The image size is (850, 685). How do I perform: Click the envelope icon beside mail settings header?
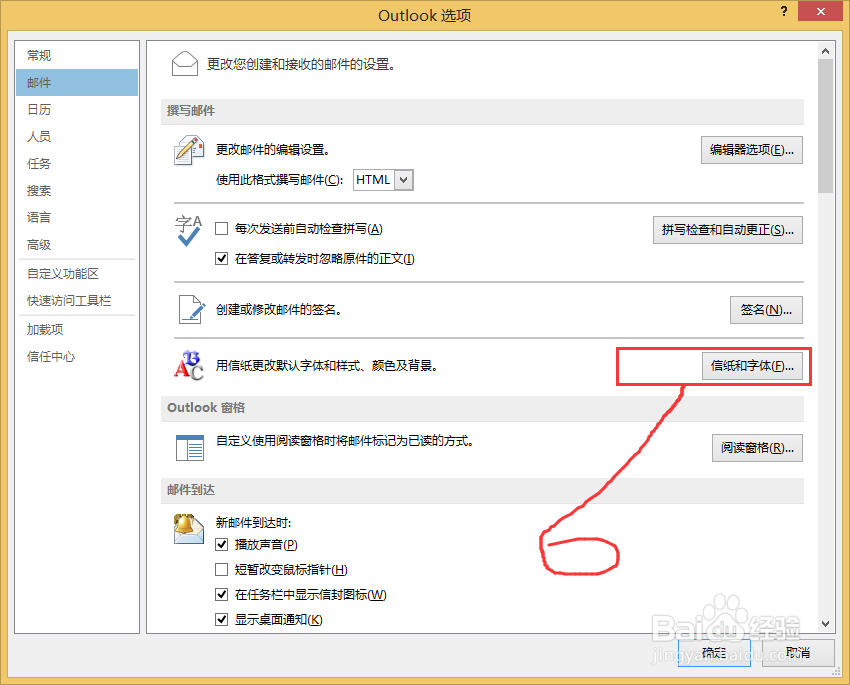pos(184,64)
